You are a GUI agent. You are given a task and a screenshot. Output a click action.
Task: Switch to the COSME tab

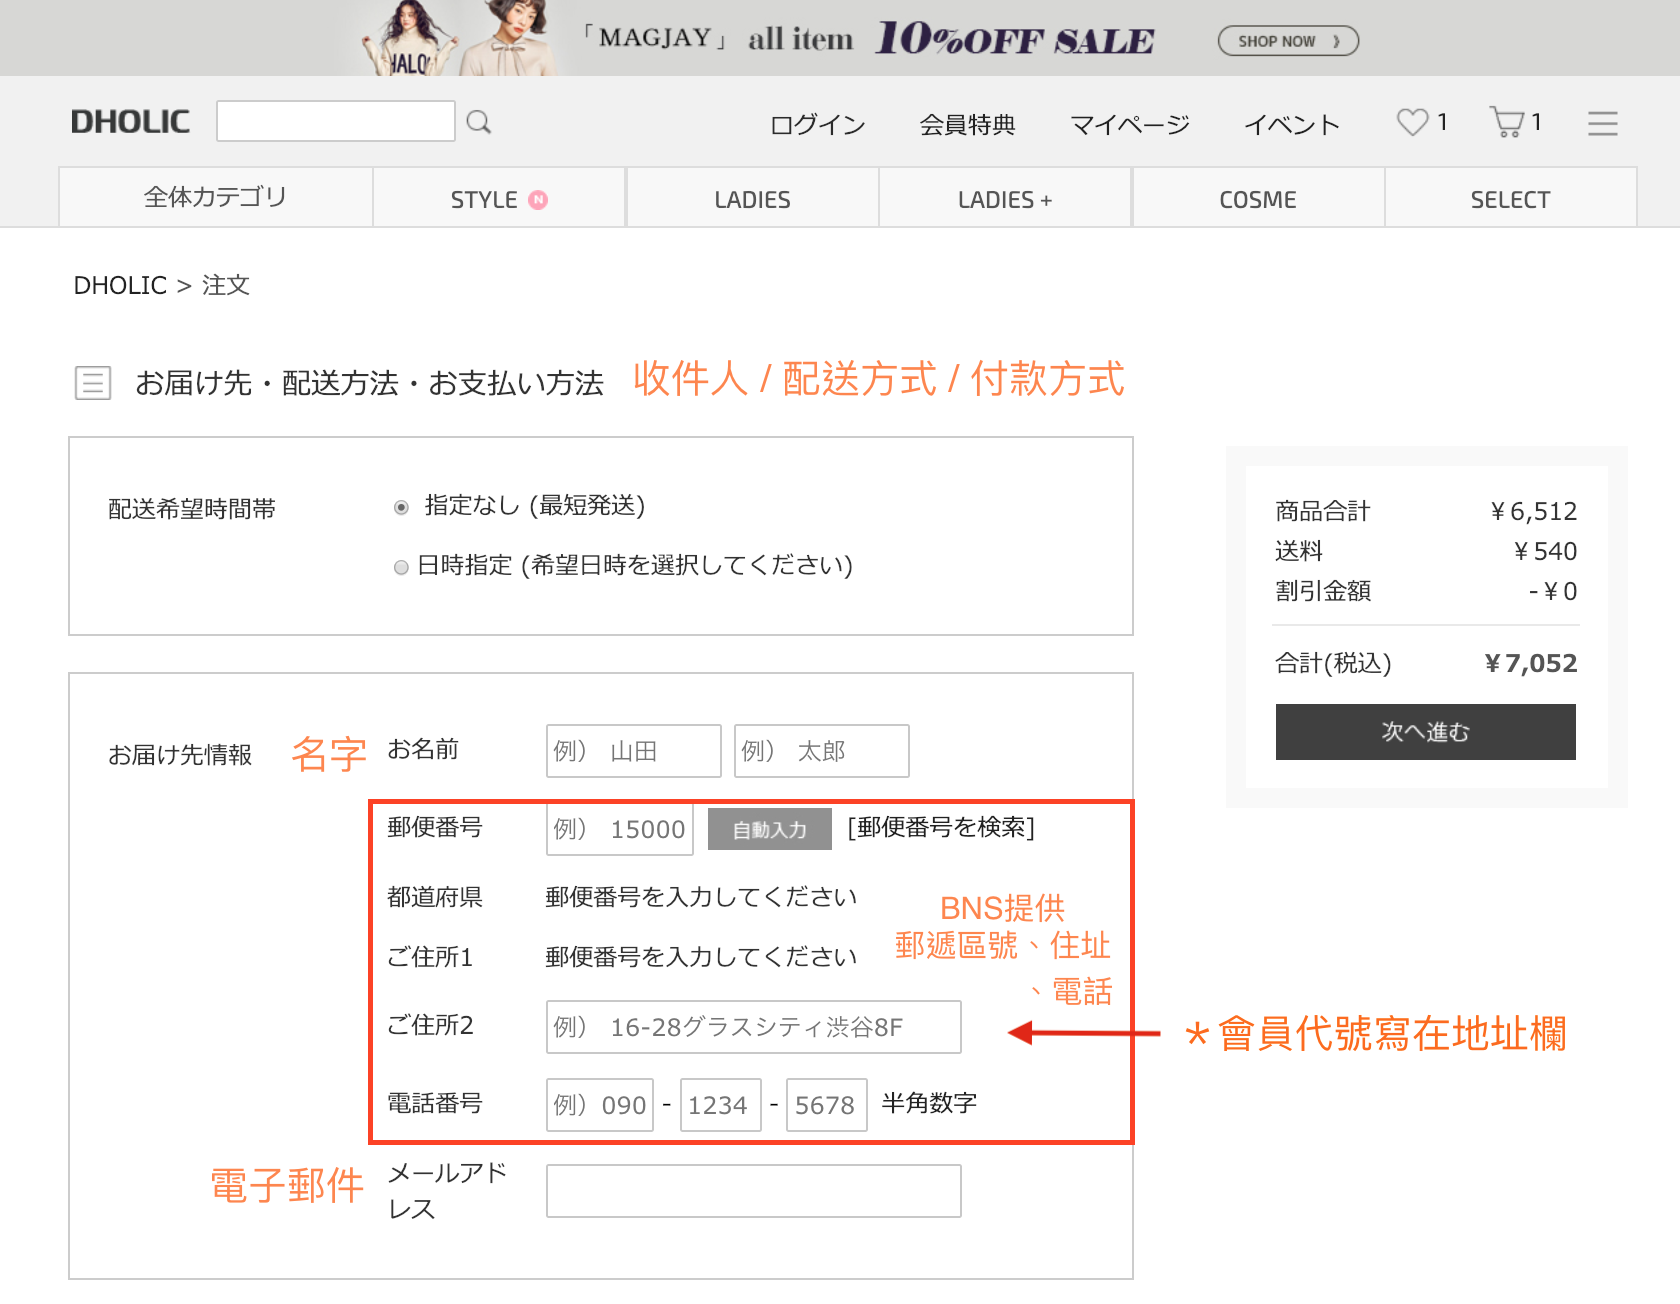click(1257, 199)
